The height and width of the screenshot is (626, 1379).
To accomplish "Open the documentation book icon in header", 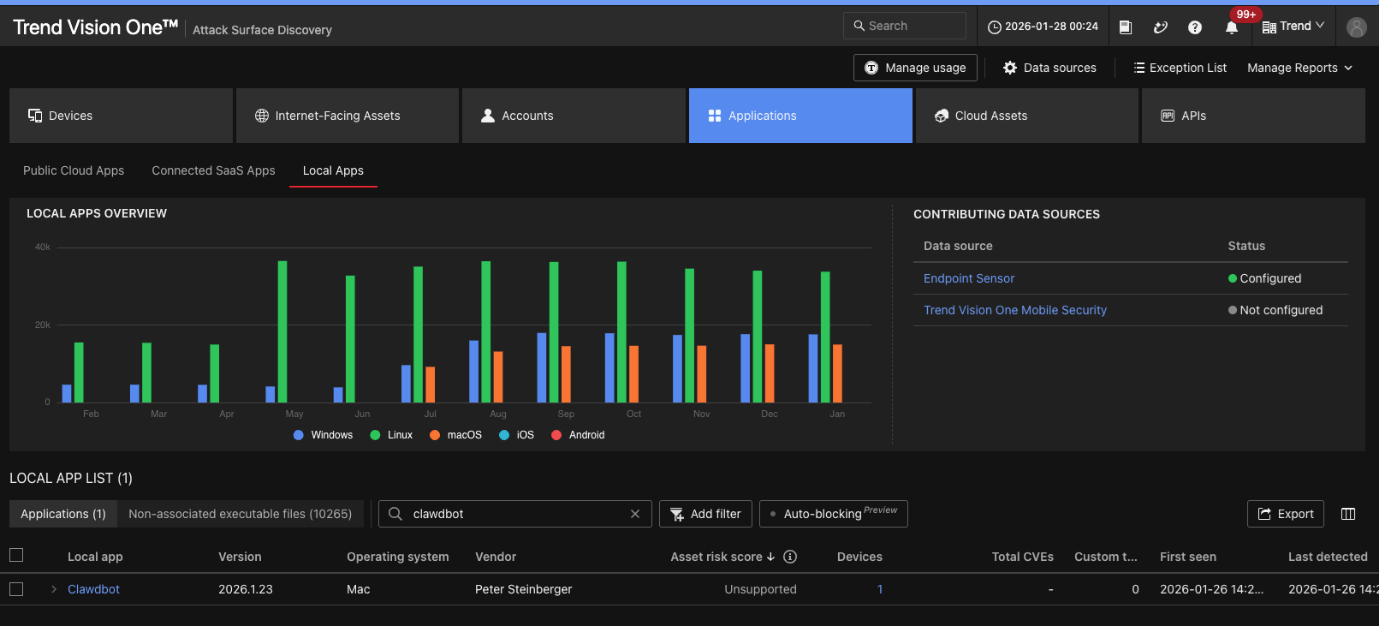I will pyautogui.click(x=1125, y=27).
